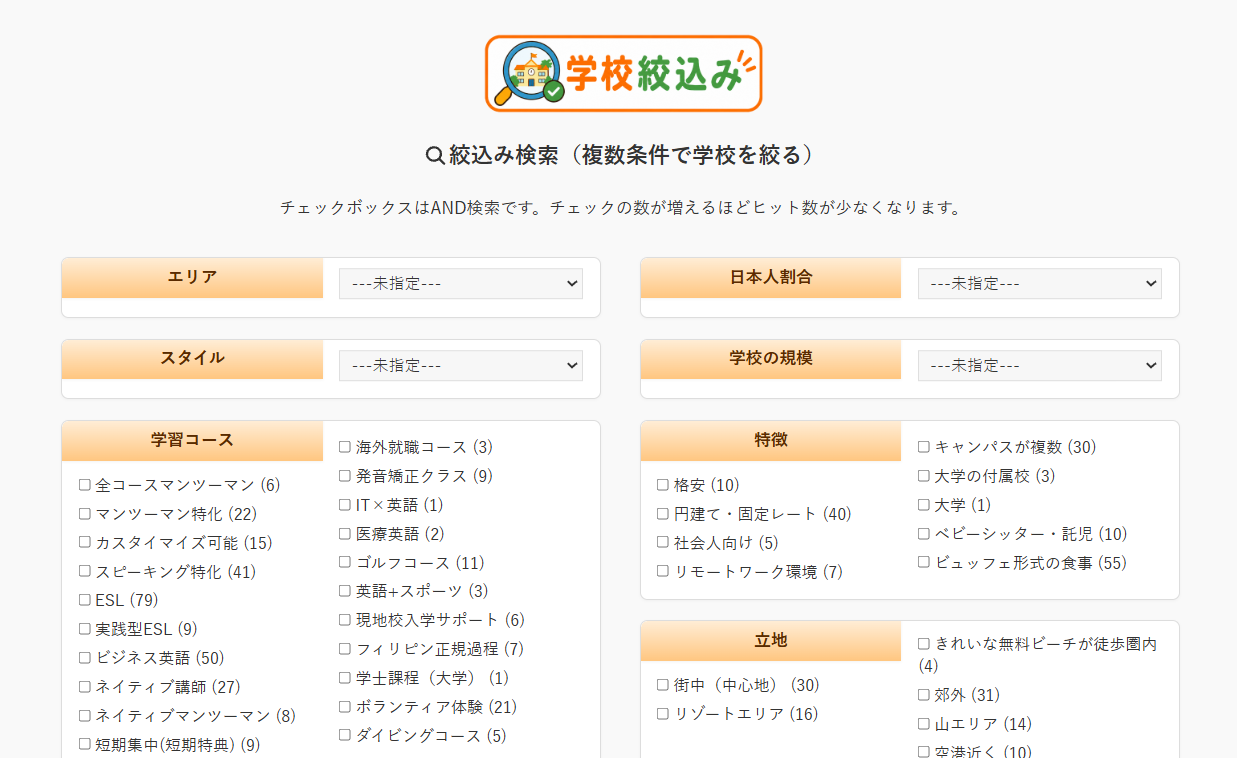Click the magnifier icon beside 絞込み検索 heading
This screenshot has width=1237, height=758.
coord(435,156)
